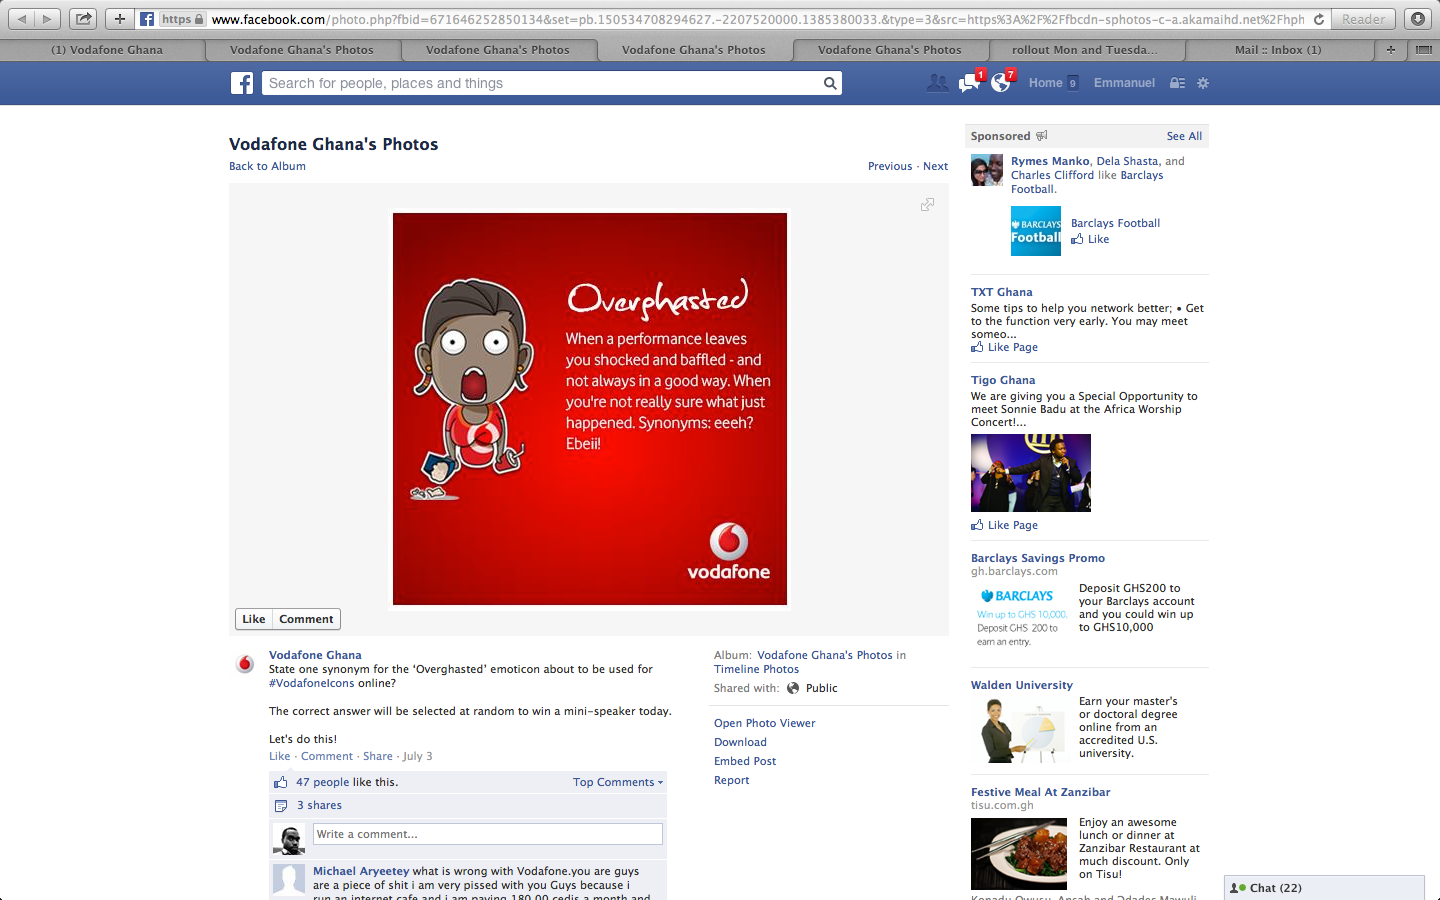Reload the page with the refresh icon
Viewport: 1440px width, 900px height.
pos(1319,19)
